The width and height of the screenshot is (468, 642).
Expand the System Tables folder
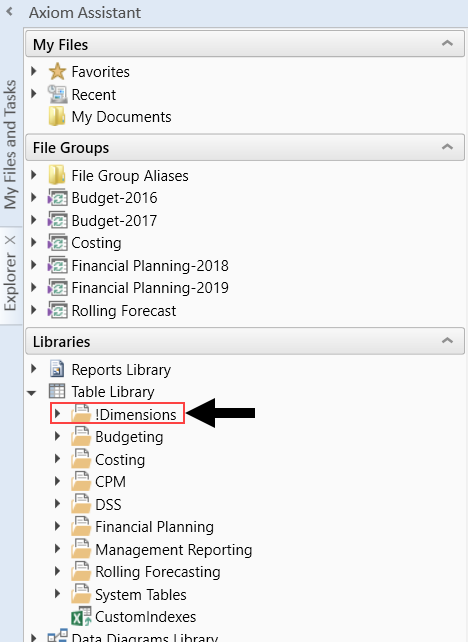click(x=57, y=593)
